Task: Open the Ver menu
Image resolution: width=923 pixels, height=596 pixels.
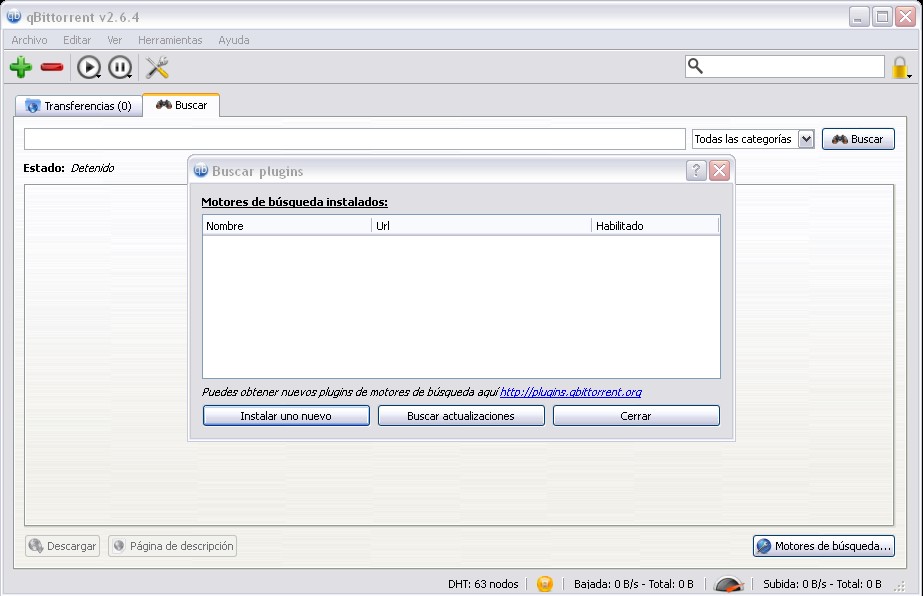Action: 115,40
